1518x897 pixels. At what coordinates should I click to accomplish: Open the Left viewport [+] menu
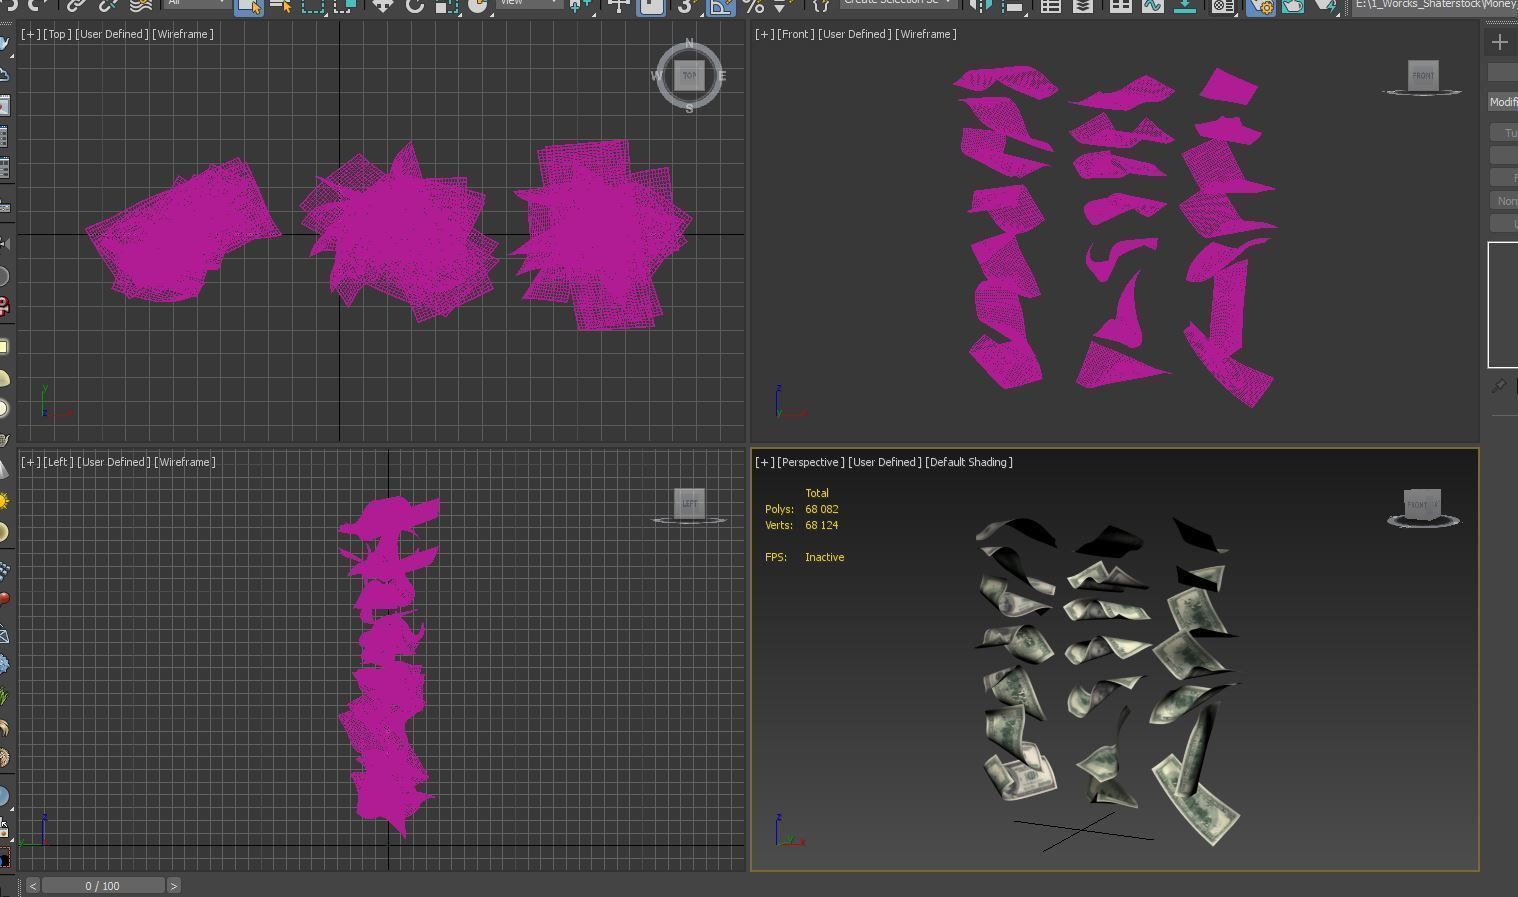31,462
